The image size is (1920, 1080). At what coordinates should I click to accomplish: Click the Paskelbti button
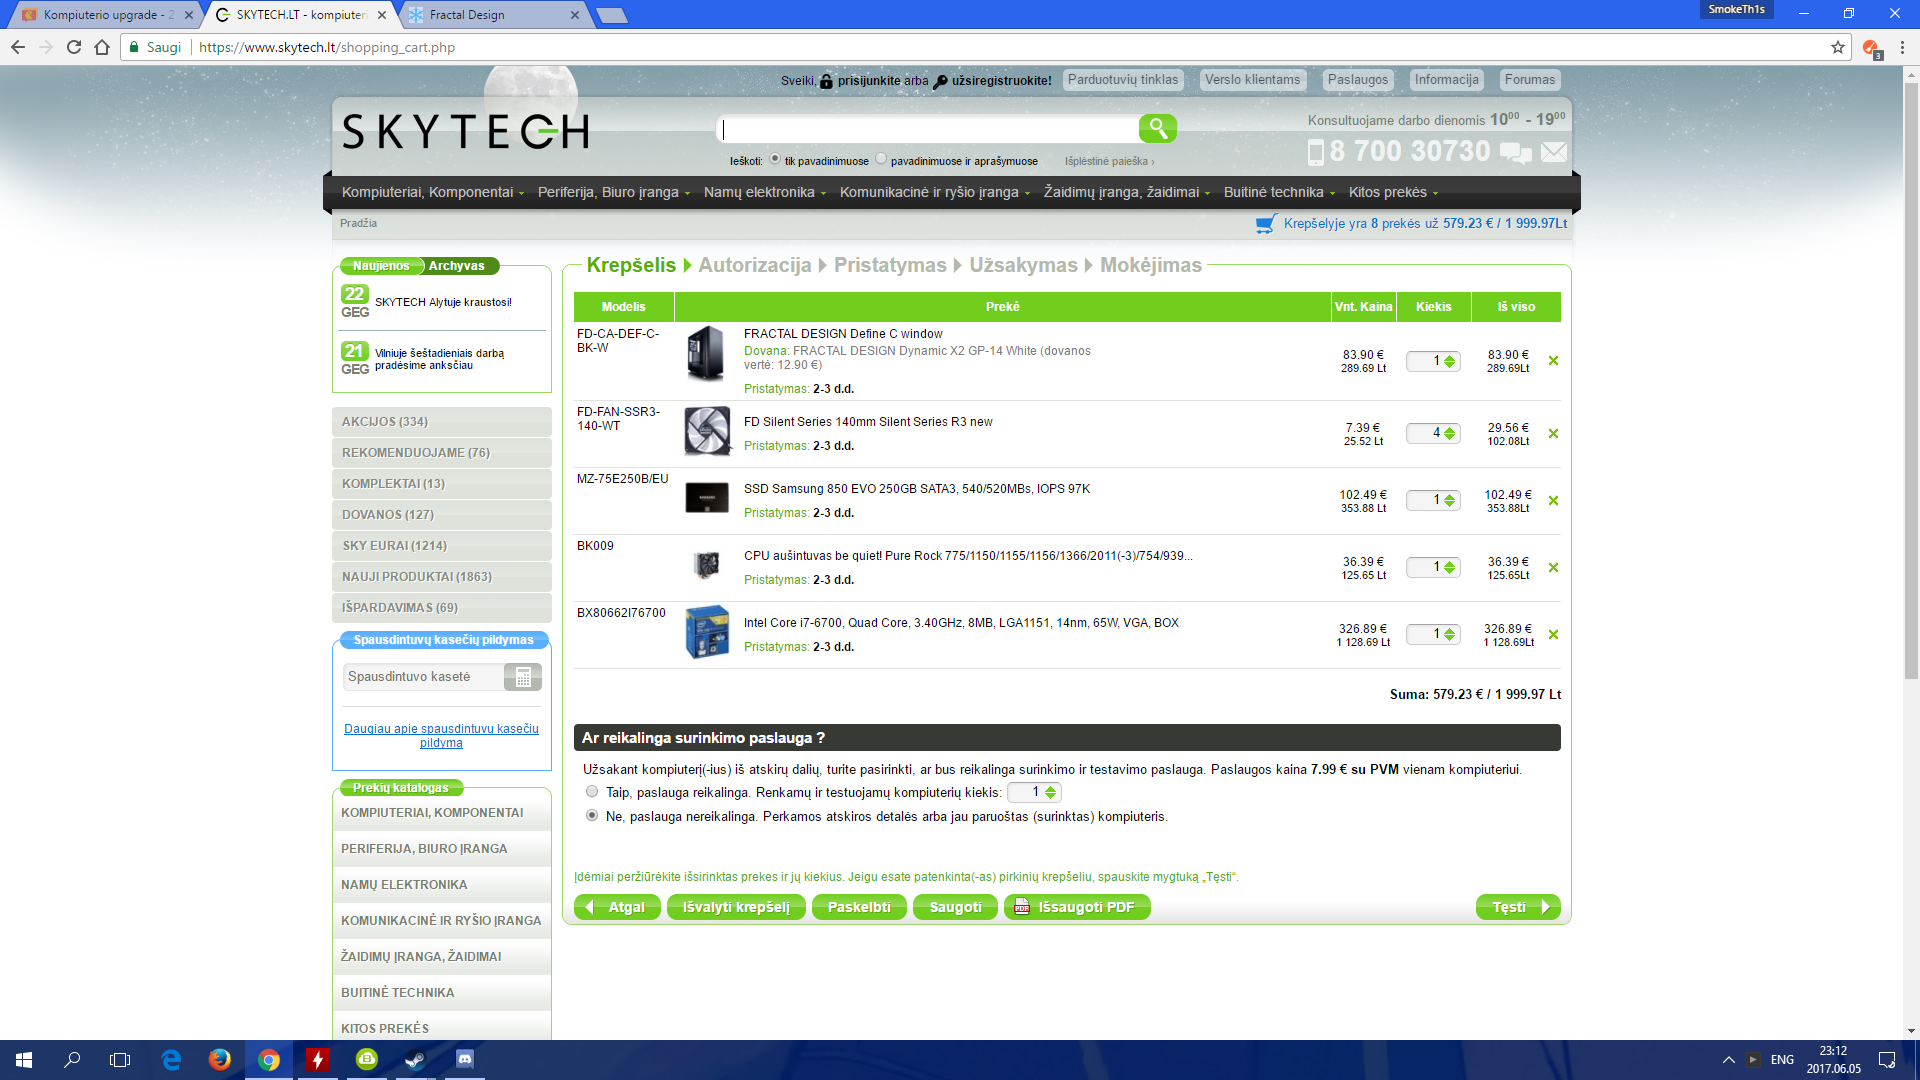[x=859, y=907]
